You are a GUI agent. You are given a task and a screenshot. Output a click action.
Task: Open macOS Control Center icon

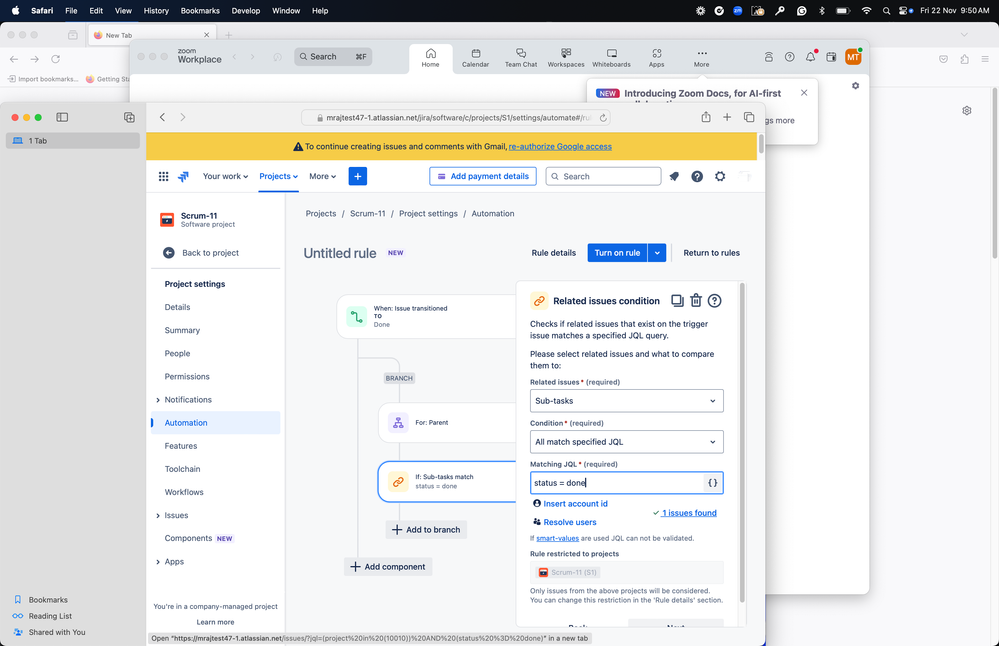[x=905, y=11]
